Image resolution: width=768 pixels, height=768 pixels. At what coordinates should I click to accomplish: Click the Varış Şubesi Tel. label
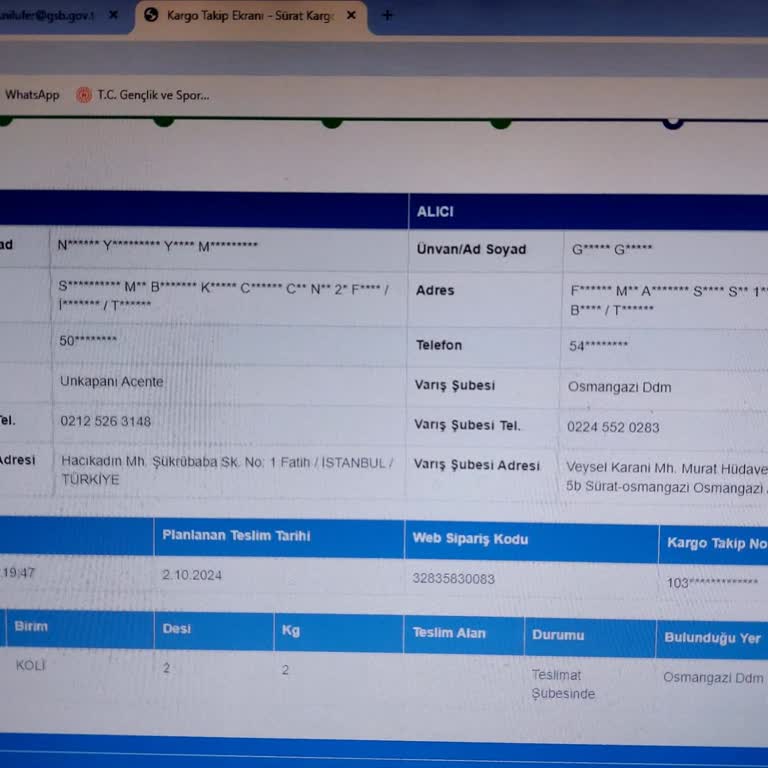[467, 425]
